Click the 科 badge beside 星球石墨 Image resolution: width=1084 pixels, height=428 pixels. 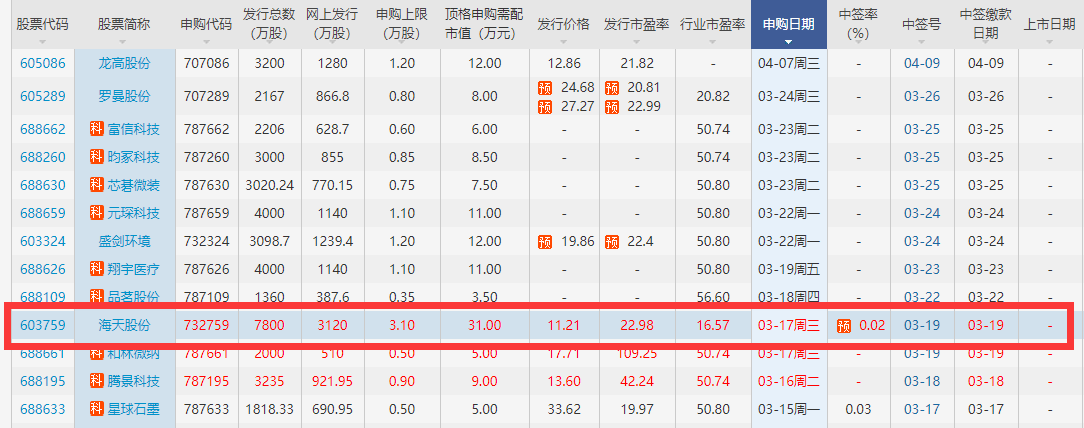[96, 409]
